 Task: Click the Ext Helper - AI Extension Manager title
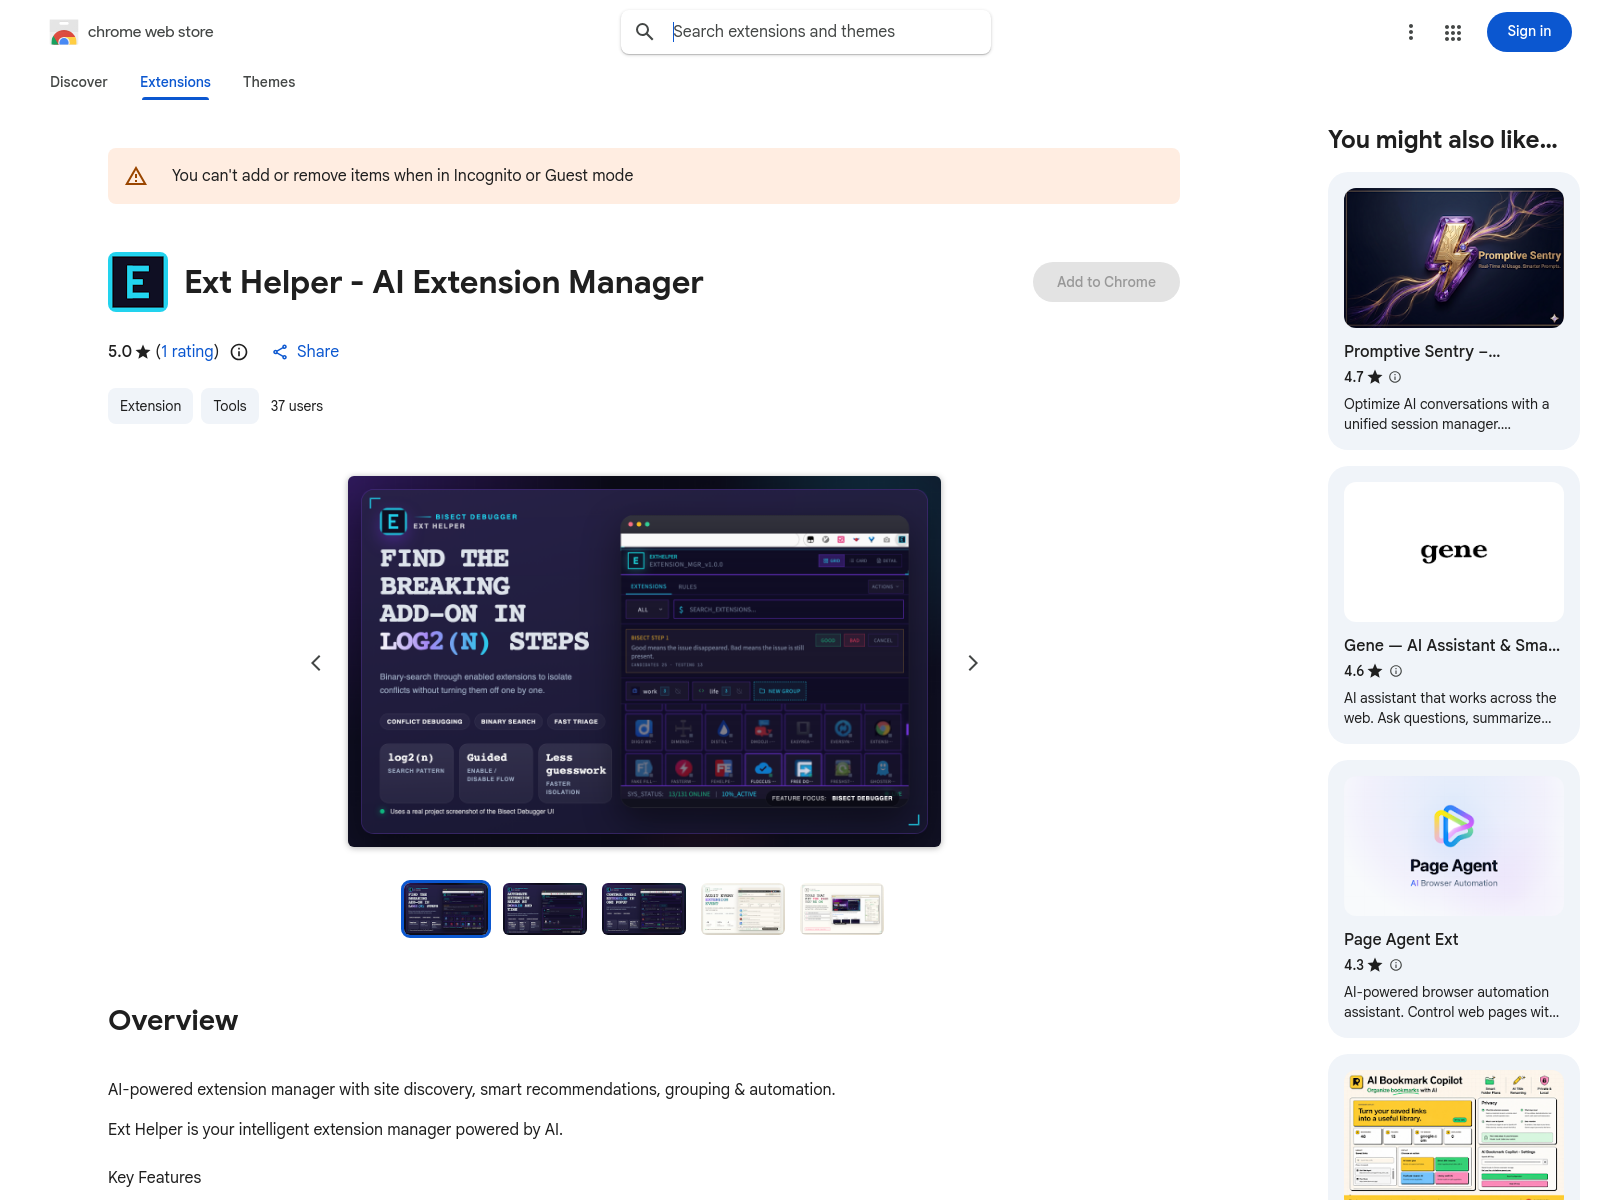coord(444,282)
